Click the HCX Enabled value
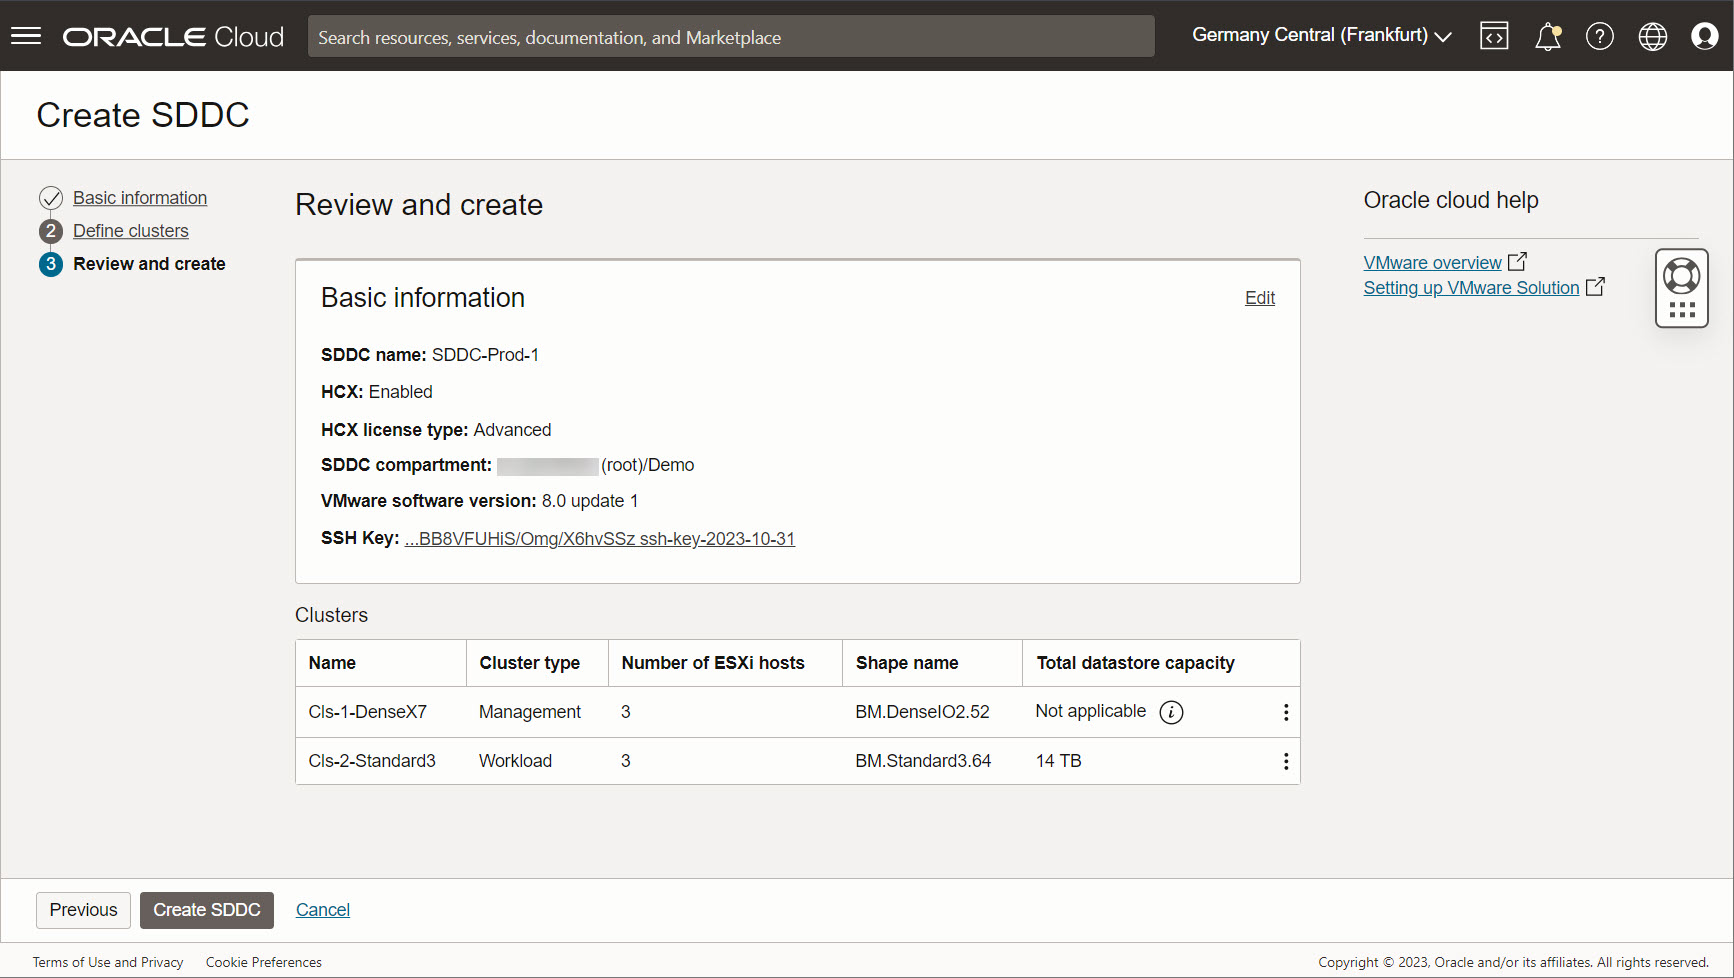The image size is (1734, 978). tap(401, 392)
